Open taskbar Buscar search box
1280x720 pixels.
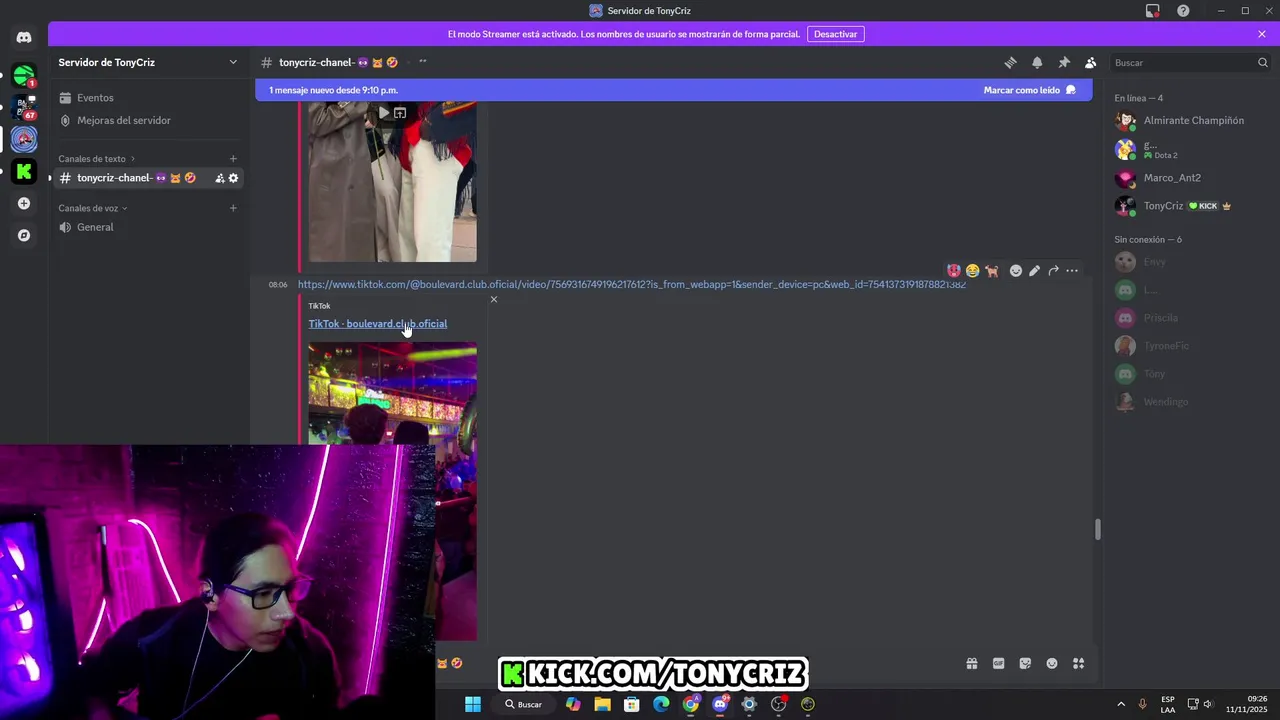tap(524, 704)
